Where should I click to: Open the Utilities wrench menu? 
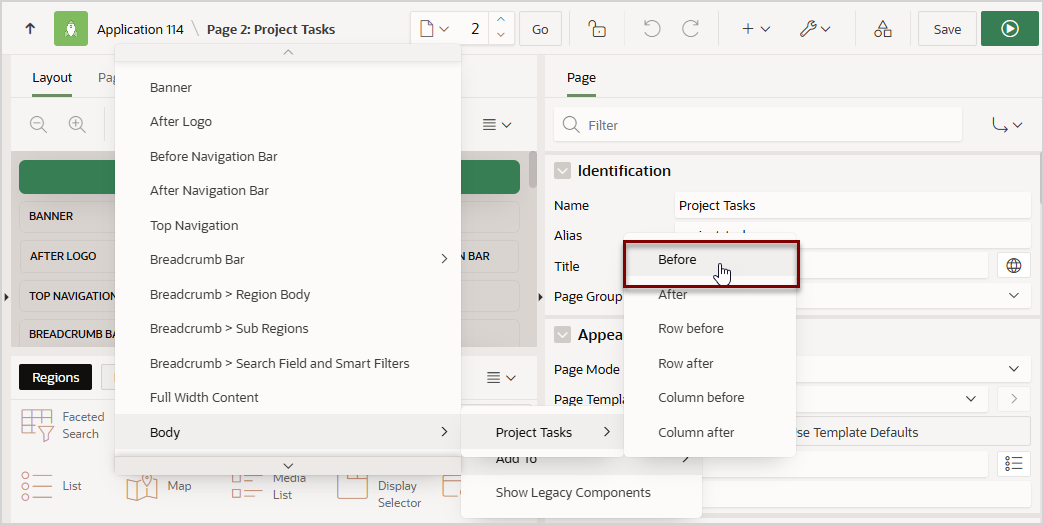pos(815,29)
